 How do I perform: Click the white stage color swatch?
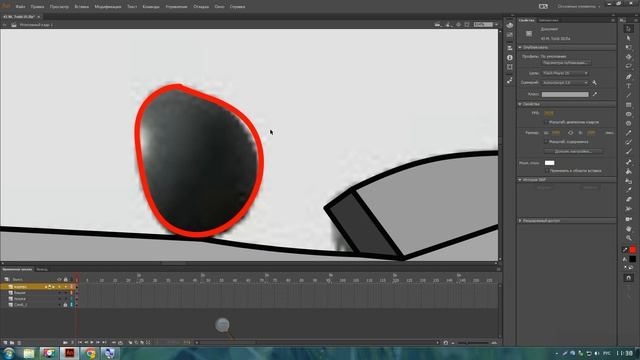[x=549, y=163]
